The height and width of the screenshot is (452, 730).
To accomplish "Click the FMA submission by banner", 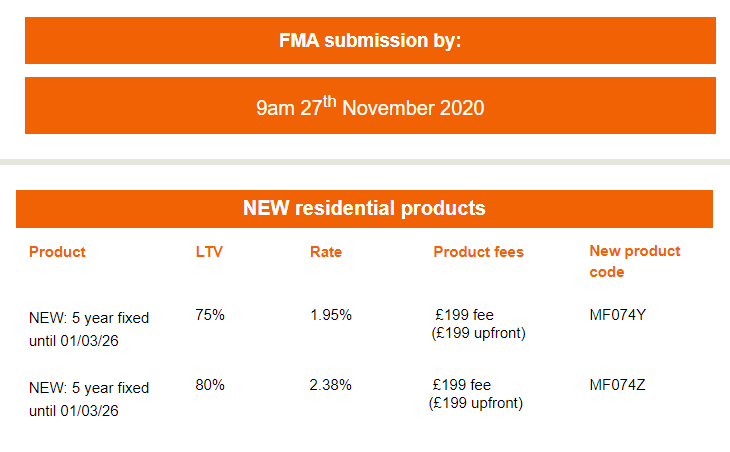I will click(370, 40).
